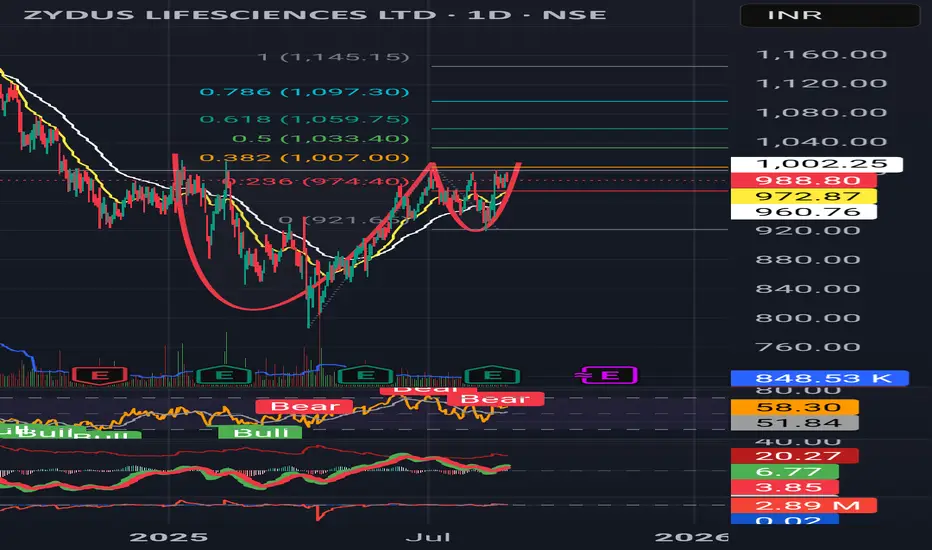Viewport: 932px width, 550px height.
Task: Click the 880.00 price axis label
Action: point(808,259)
